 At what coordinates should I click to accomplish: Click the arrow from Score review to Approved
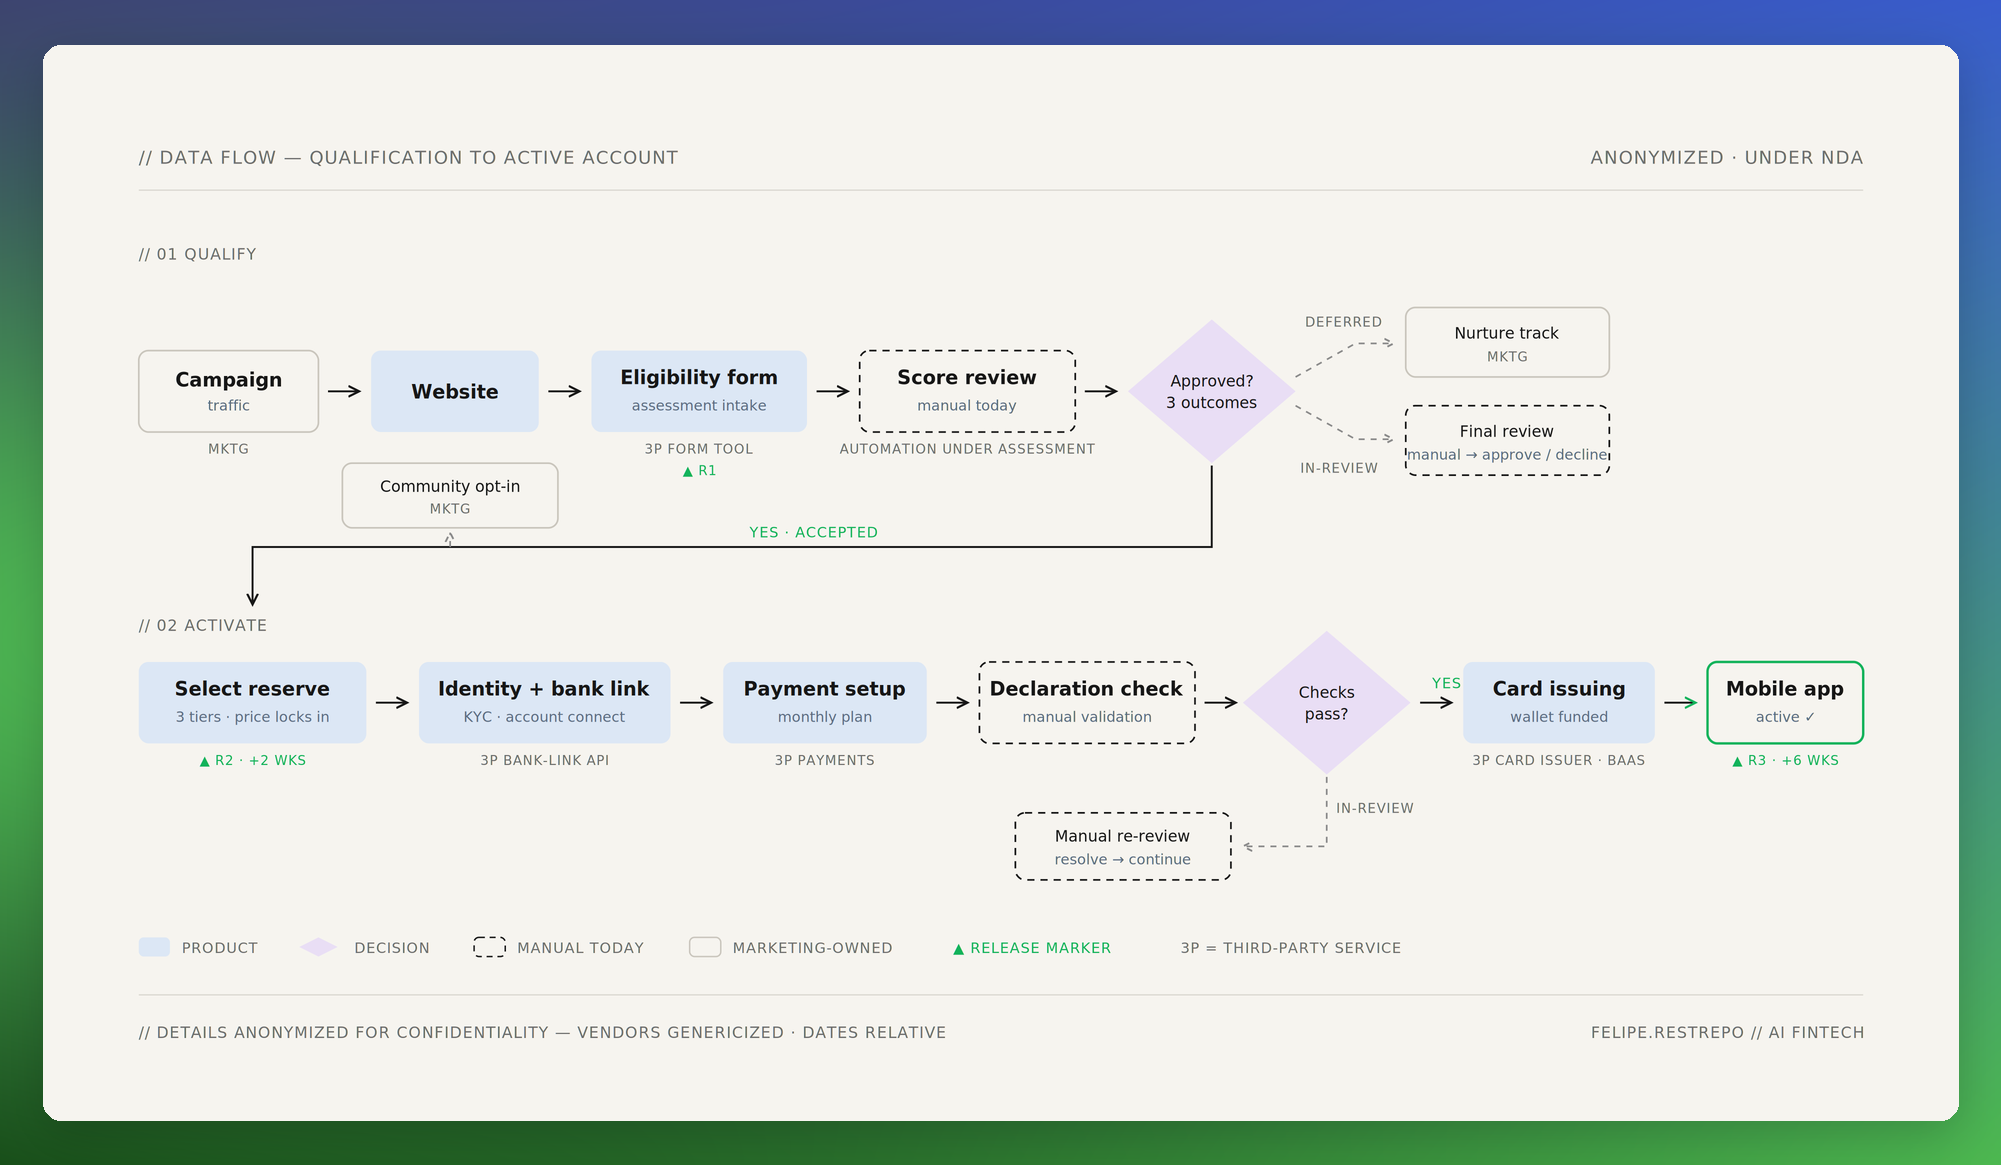tap(1101, 391)
